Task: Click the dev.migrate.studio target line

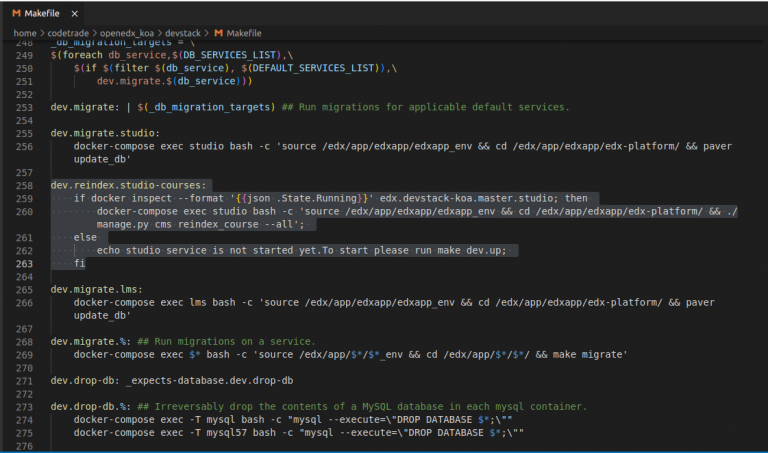Action: click(x=105, y=133)
